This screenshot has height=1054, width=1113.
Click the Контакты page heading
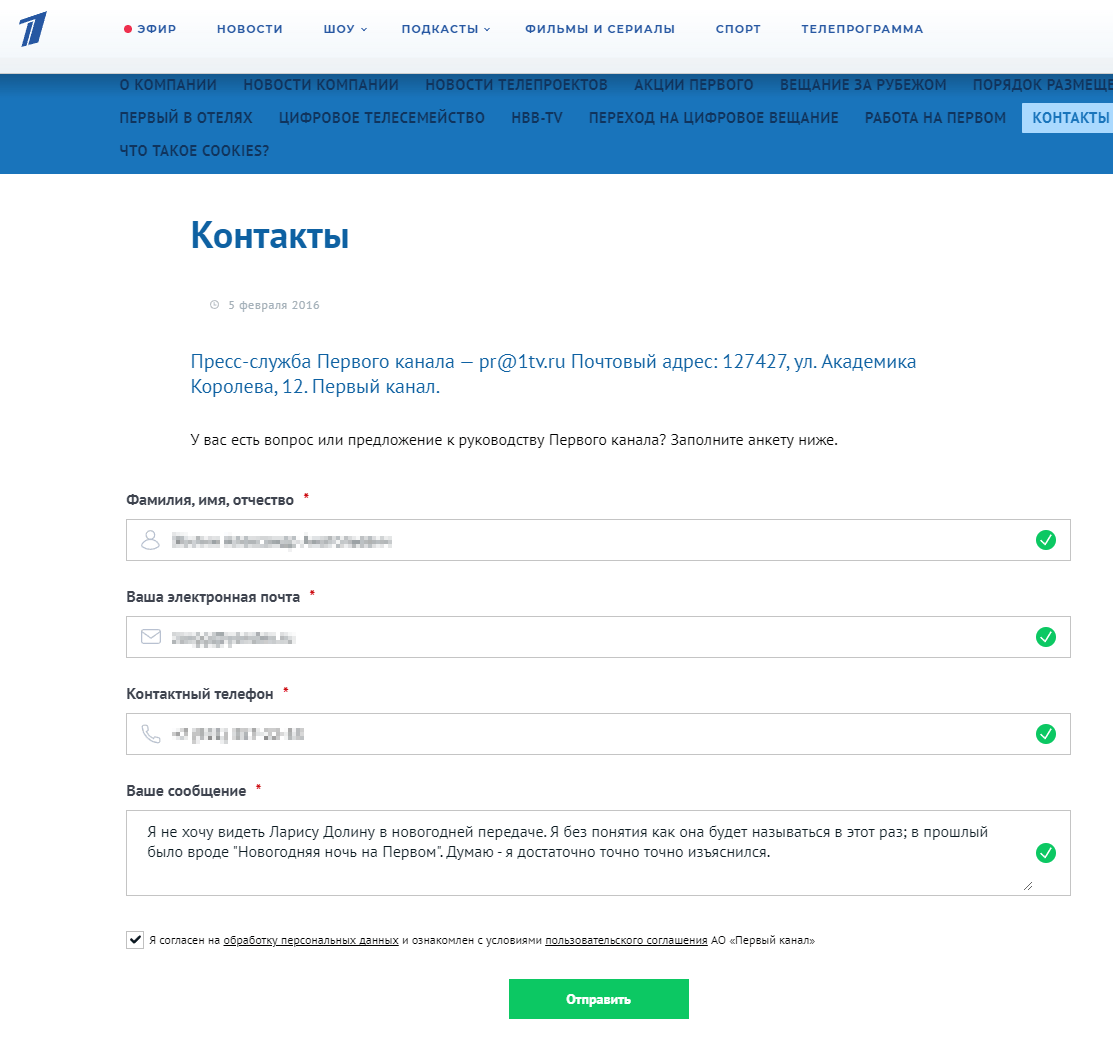pos(270,235)
